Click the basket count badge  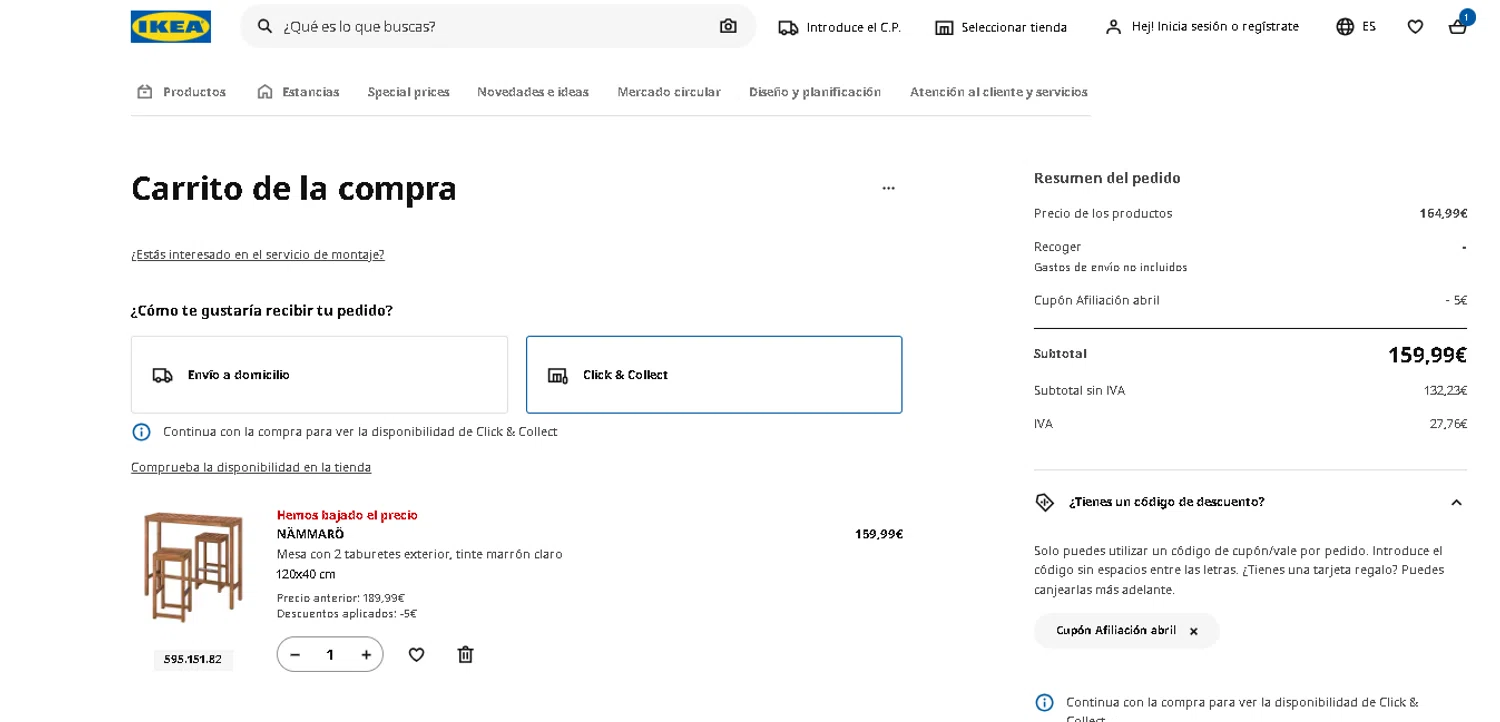pyautogui.click(x=1466, y=17)
